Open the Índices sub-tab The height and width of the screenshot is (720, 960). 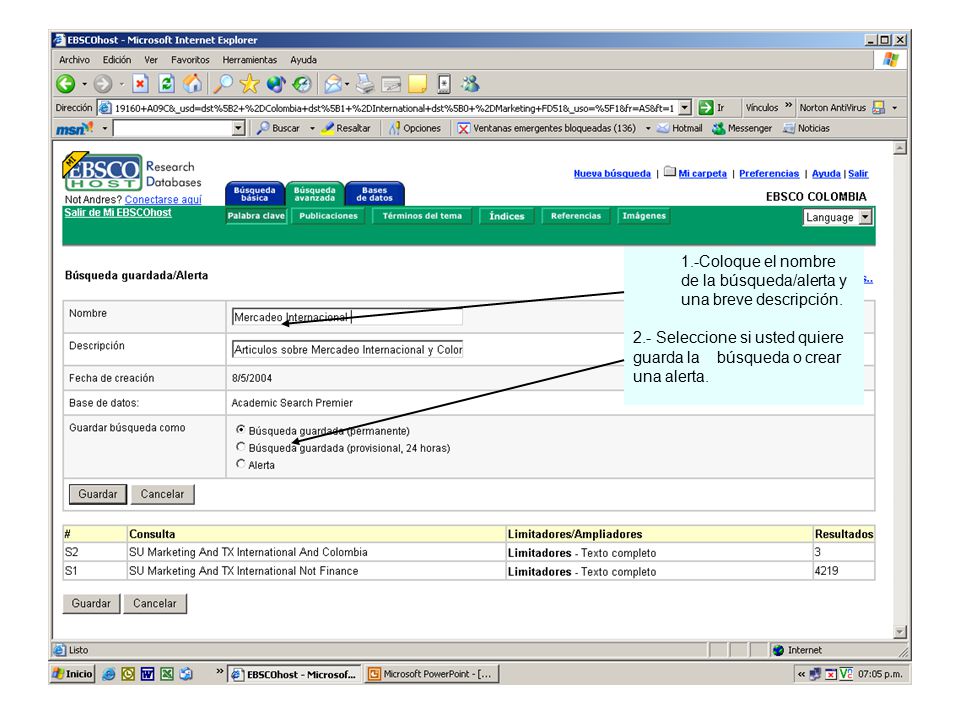(x=506, y=216)
